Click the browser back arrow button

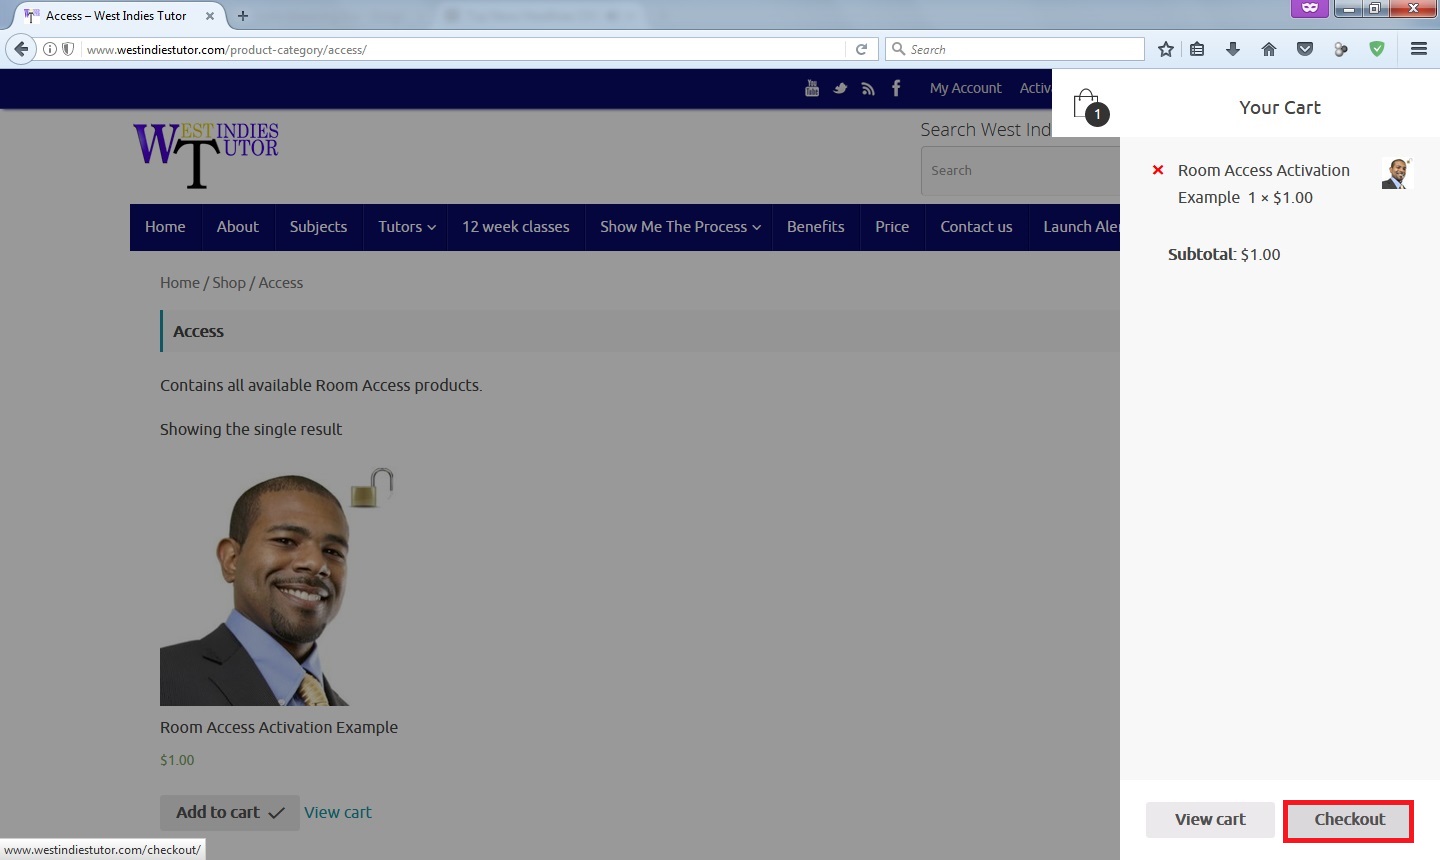(x=21, y=49)
